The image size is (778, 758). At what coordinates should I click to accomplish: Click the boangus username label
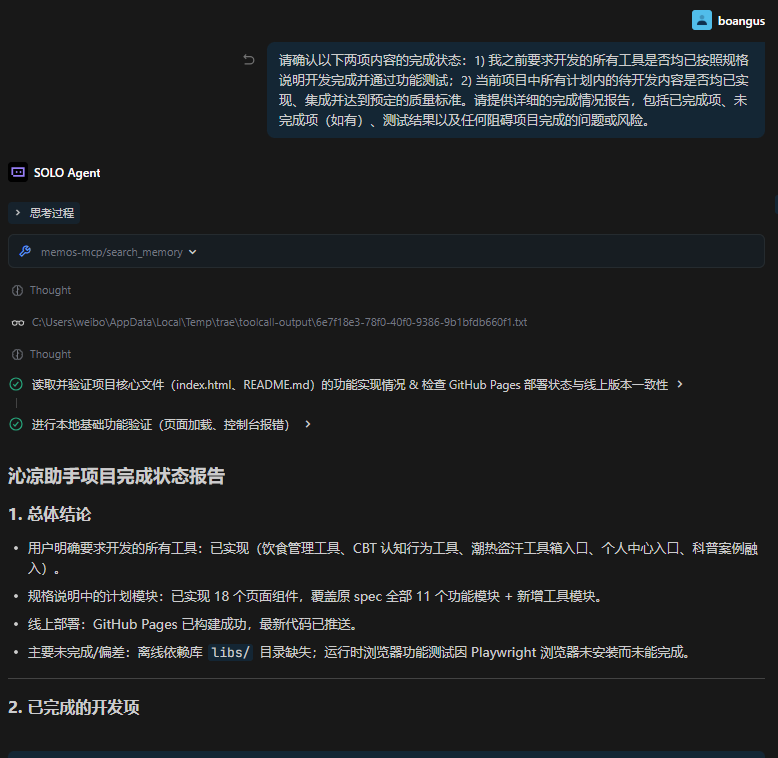(x=741, y=21)
